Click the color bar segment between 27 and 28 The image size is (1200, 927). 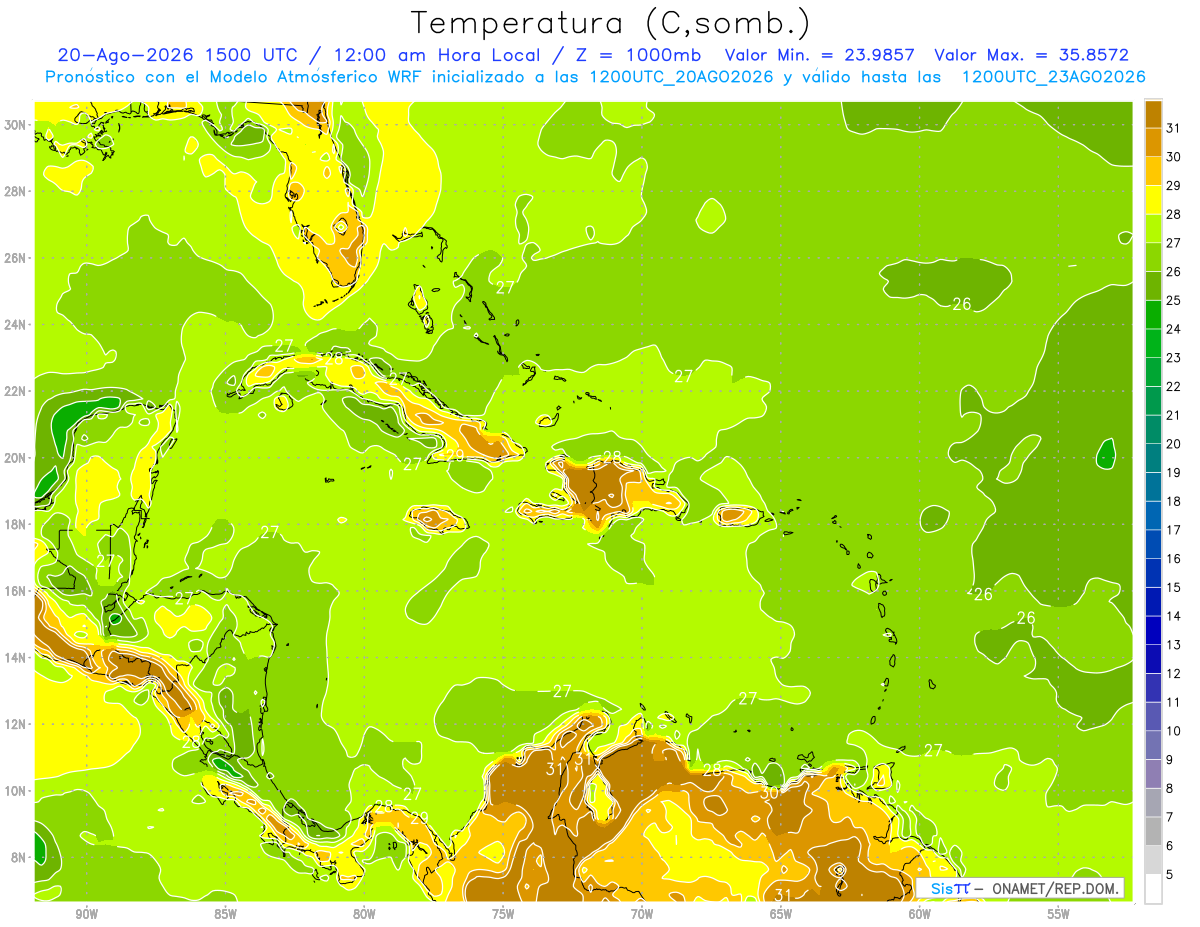(1153, 228)
